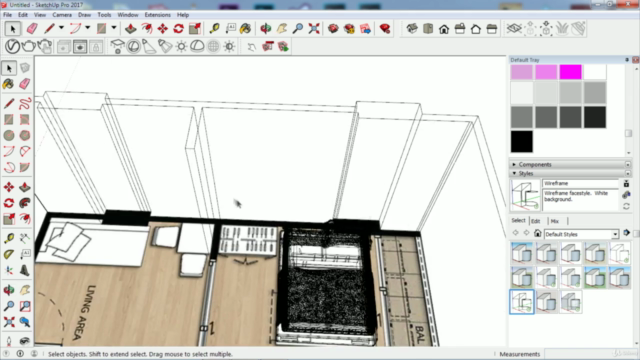The width and height of the screenshot is (640, 360).
Task: Select the Zoom Window tool in left toolbar
Action: tap(25, 306)
